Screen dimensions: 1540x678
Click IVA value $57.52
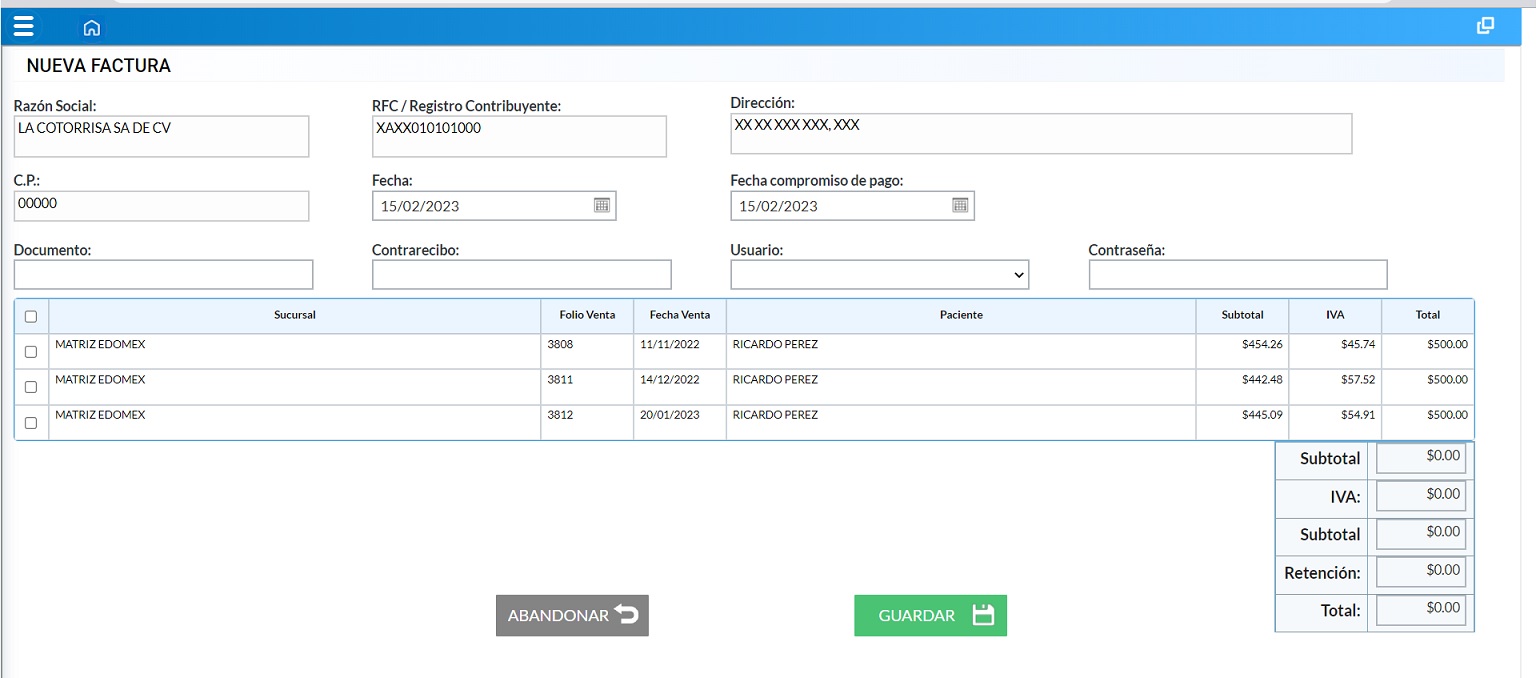pyautogui.click(x=1358, y=380)
